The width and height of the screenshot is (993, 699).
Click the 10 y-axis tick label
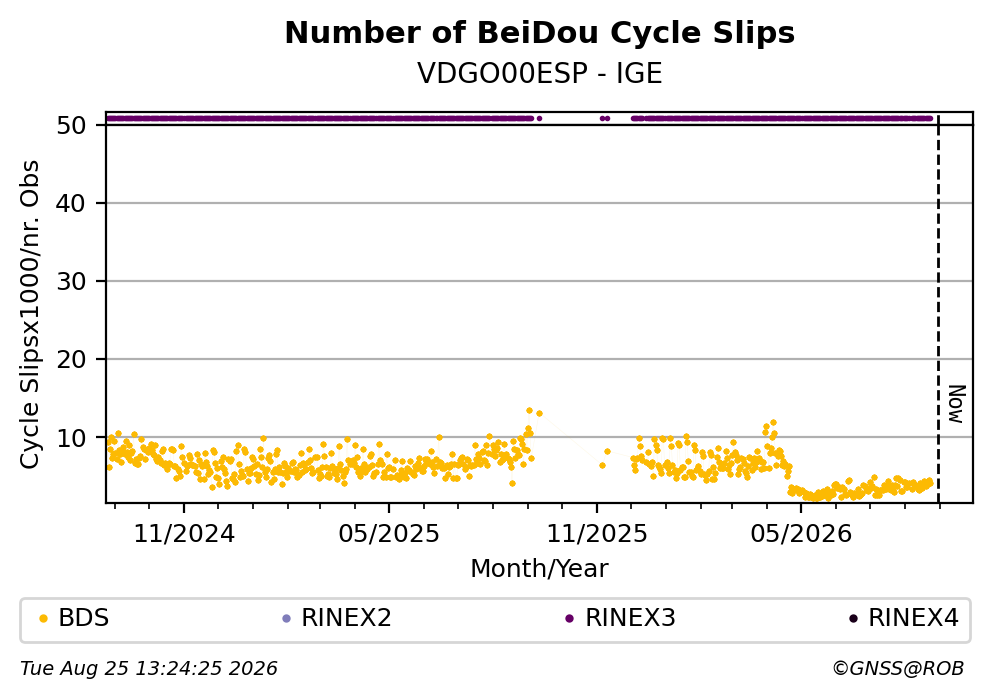(71, 438)
